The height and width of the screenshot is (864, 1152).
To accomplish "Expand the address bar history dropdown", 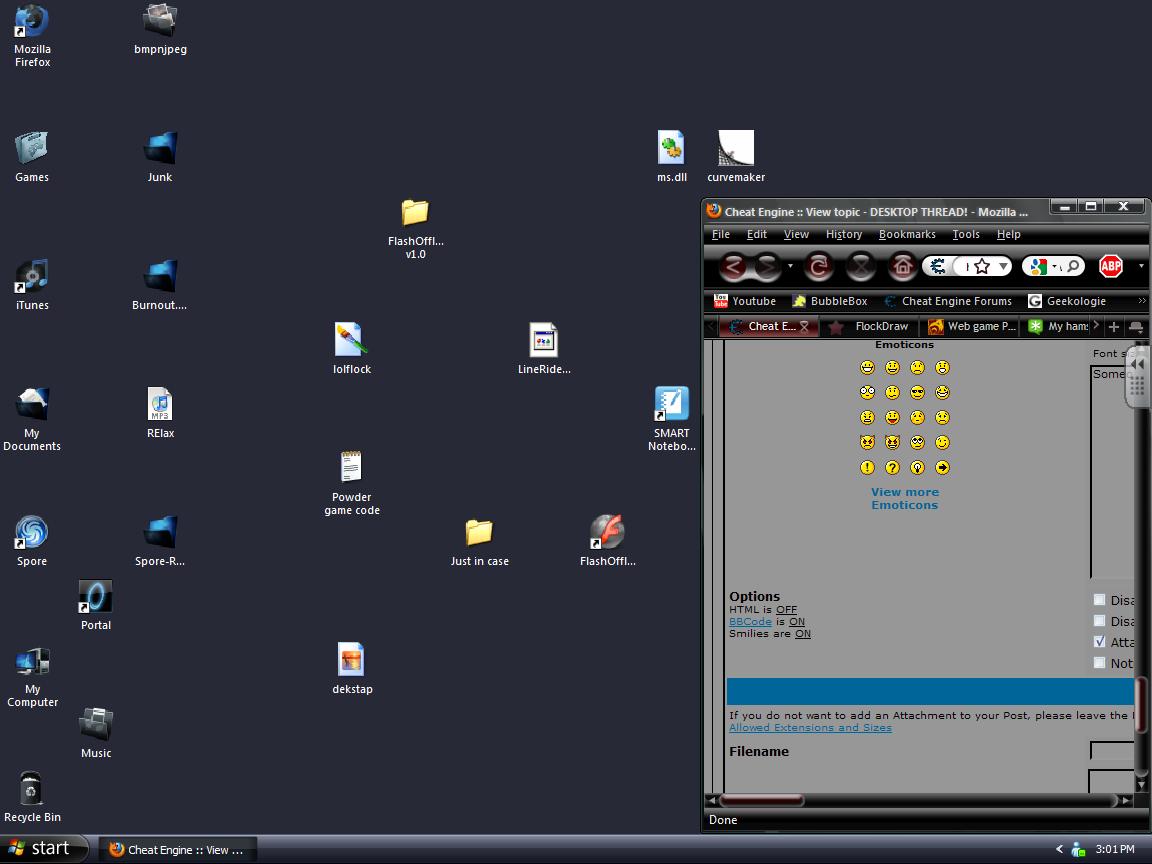I will coord(1003,267).
